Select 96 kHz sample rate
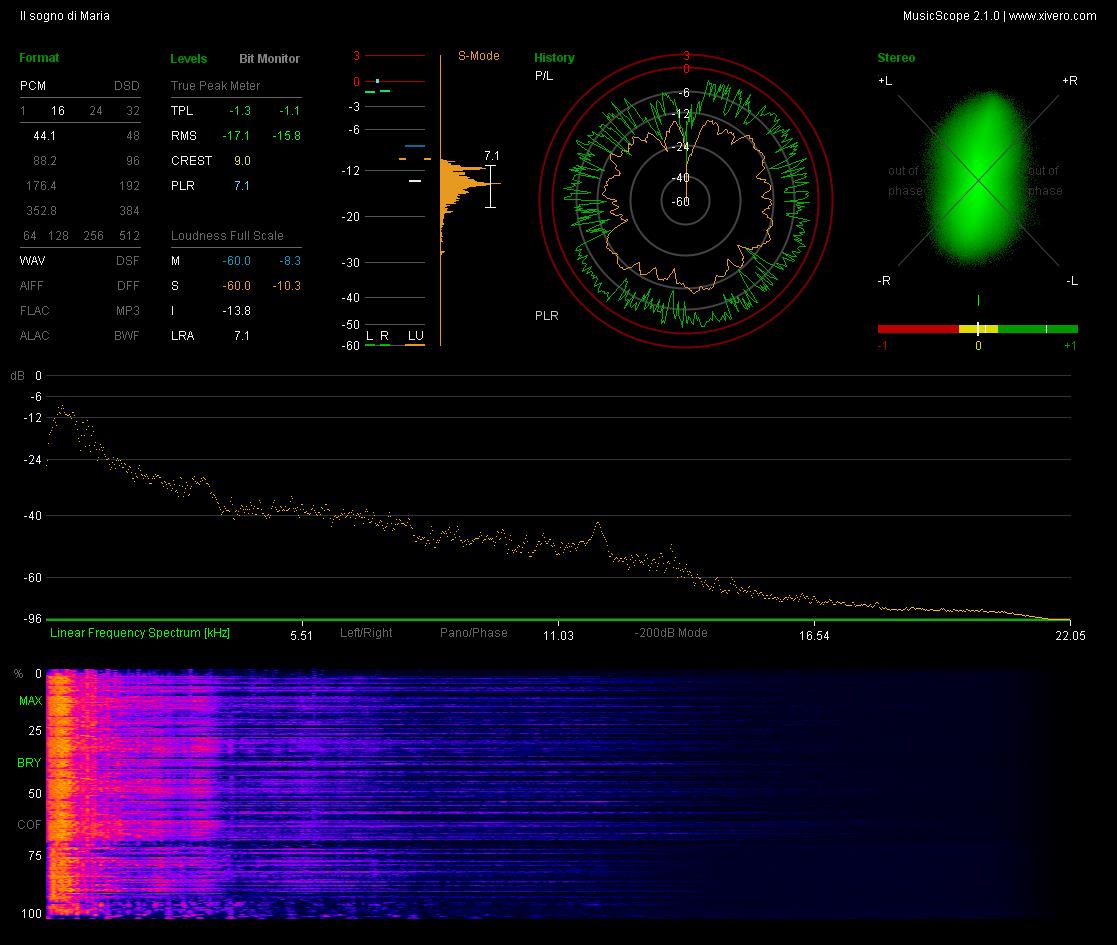The width and height of the screenshot is (1117, 945). [133, 160]
